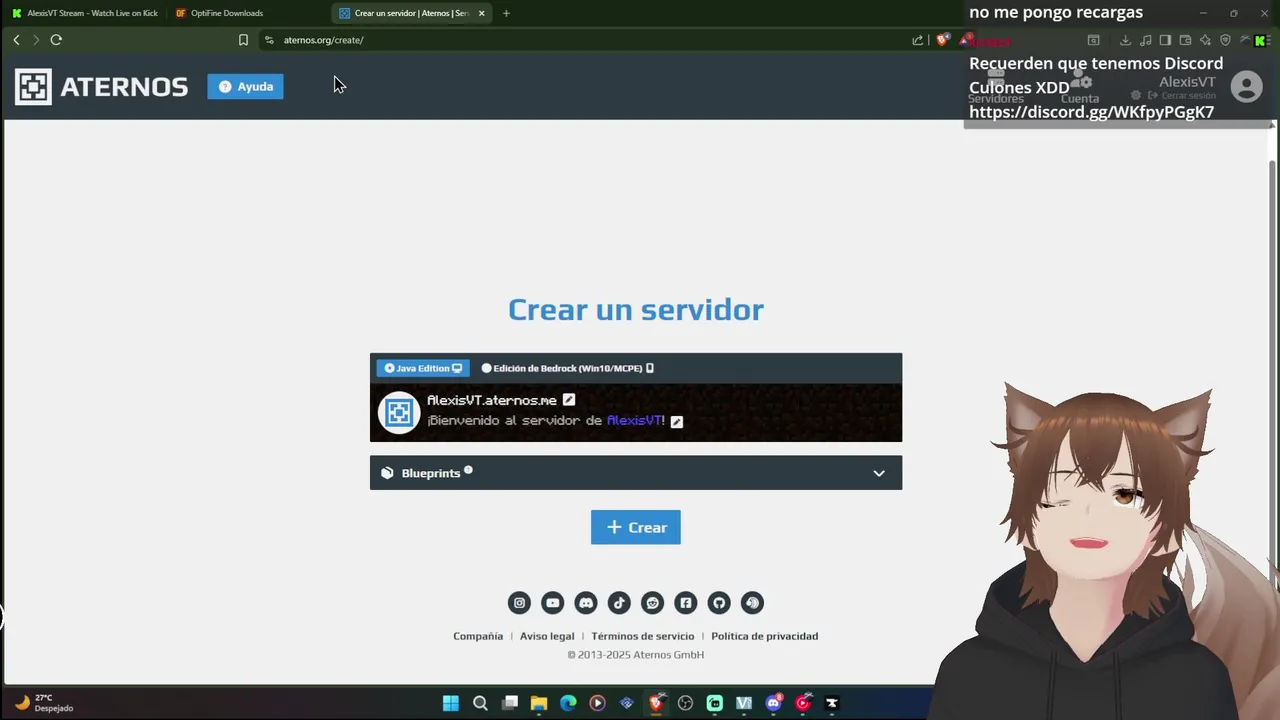Image resolution: width=1280 pixels, height=720 pixels.
Task: Open Brave VPN shield icon
Action: pyautogui.click(x=1225, y=40)
